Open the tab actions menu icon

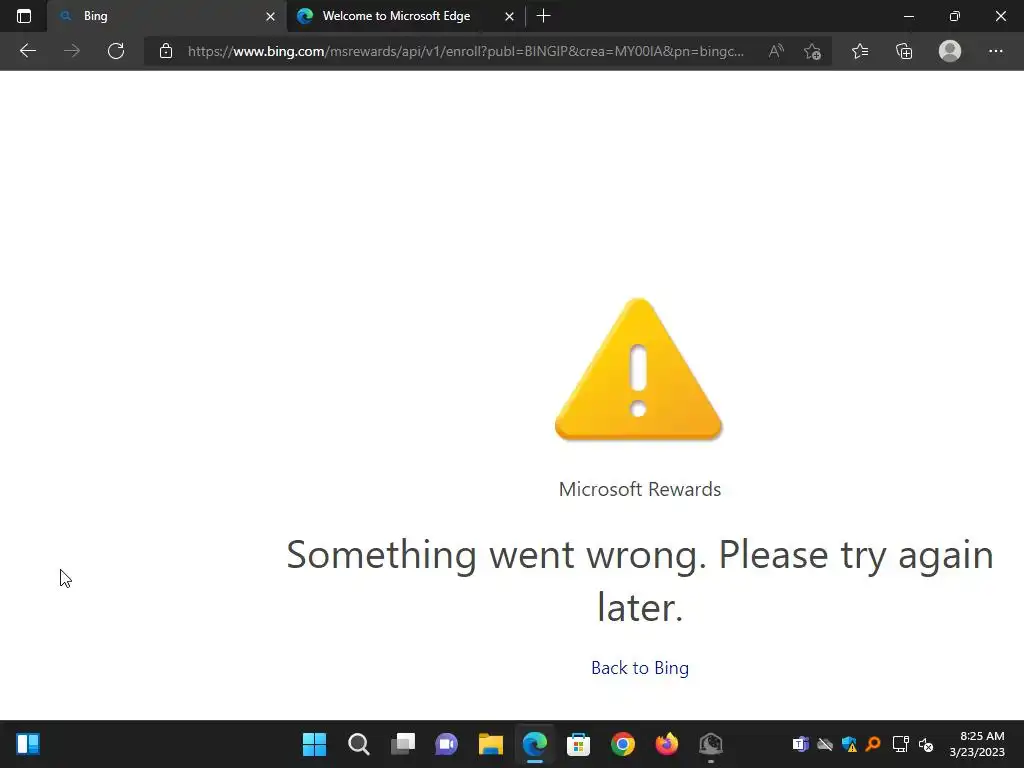pyautogui.click(x=24, y=16)
